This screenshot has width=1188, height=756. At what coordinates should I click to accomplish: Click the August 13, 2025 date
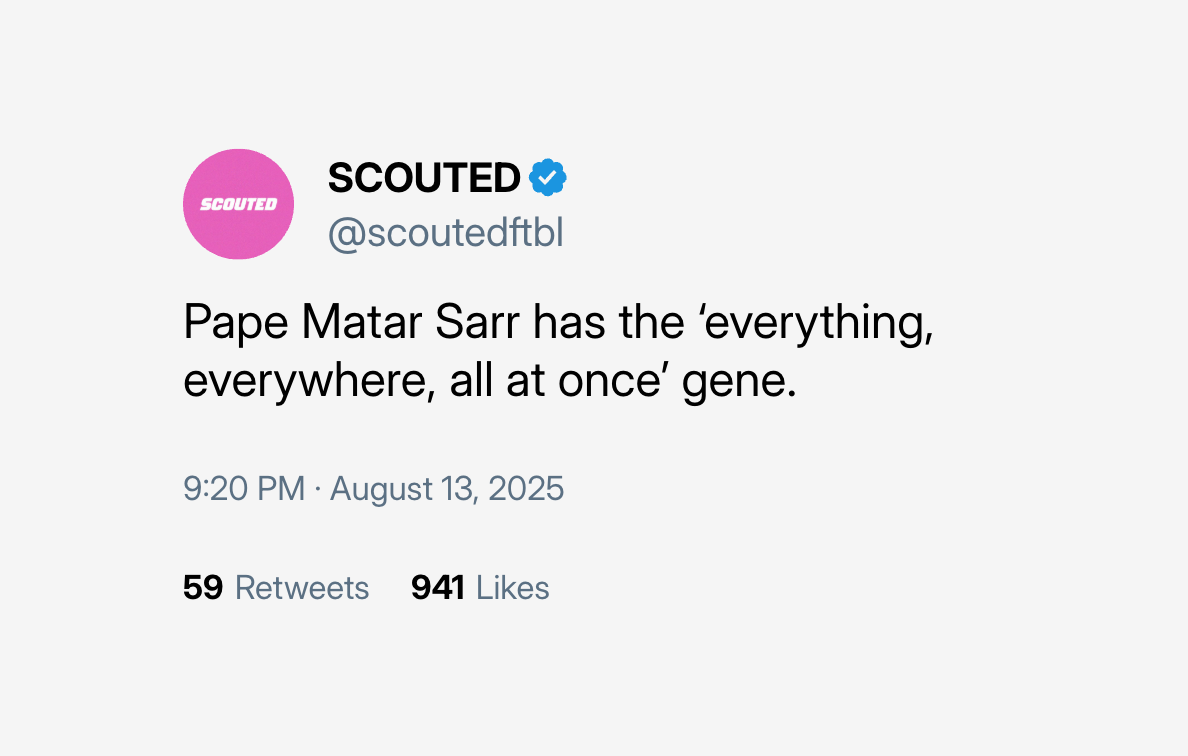(447, 489)
